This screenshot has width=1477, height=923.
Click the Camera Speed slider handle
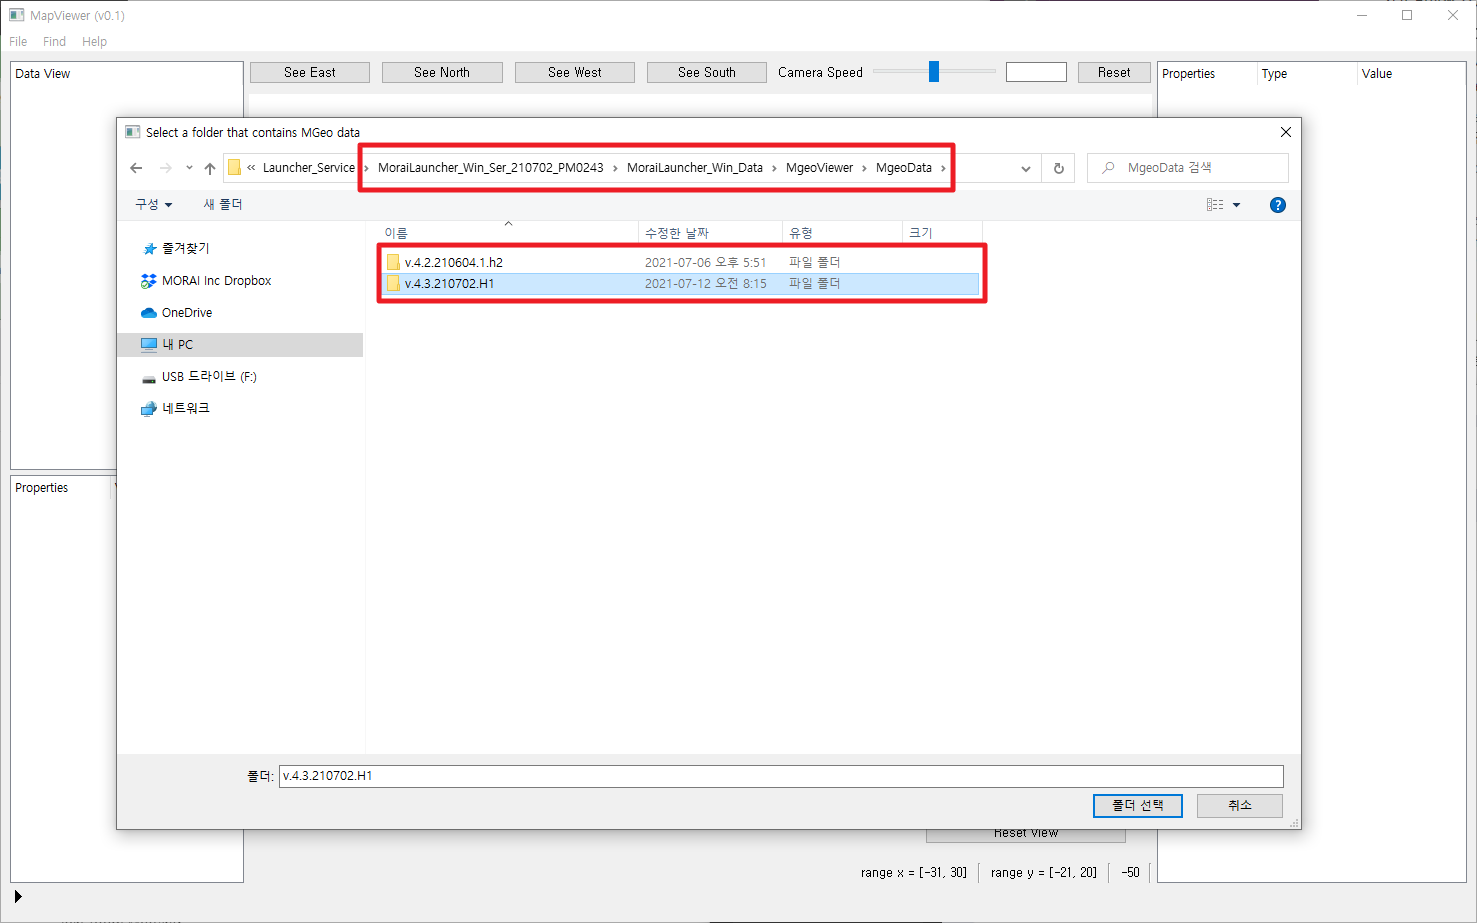(x=934, y=72)
